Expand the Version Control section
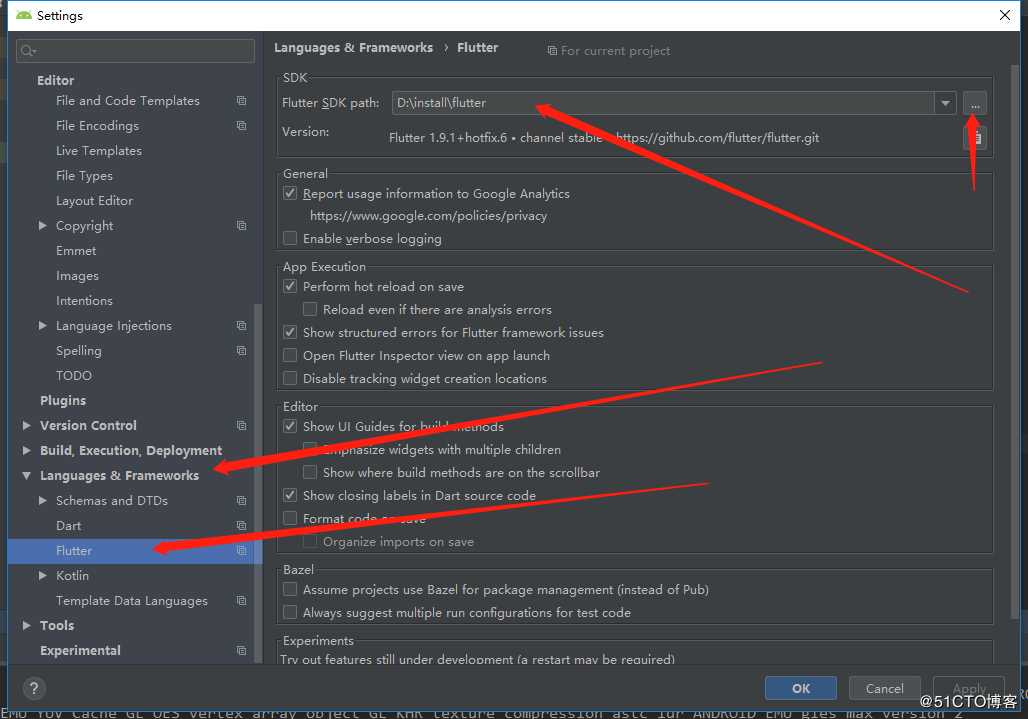This screenshot has width=1028, height=719. [27, 425]
